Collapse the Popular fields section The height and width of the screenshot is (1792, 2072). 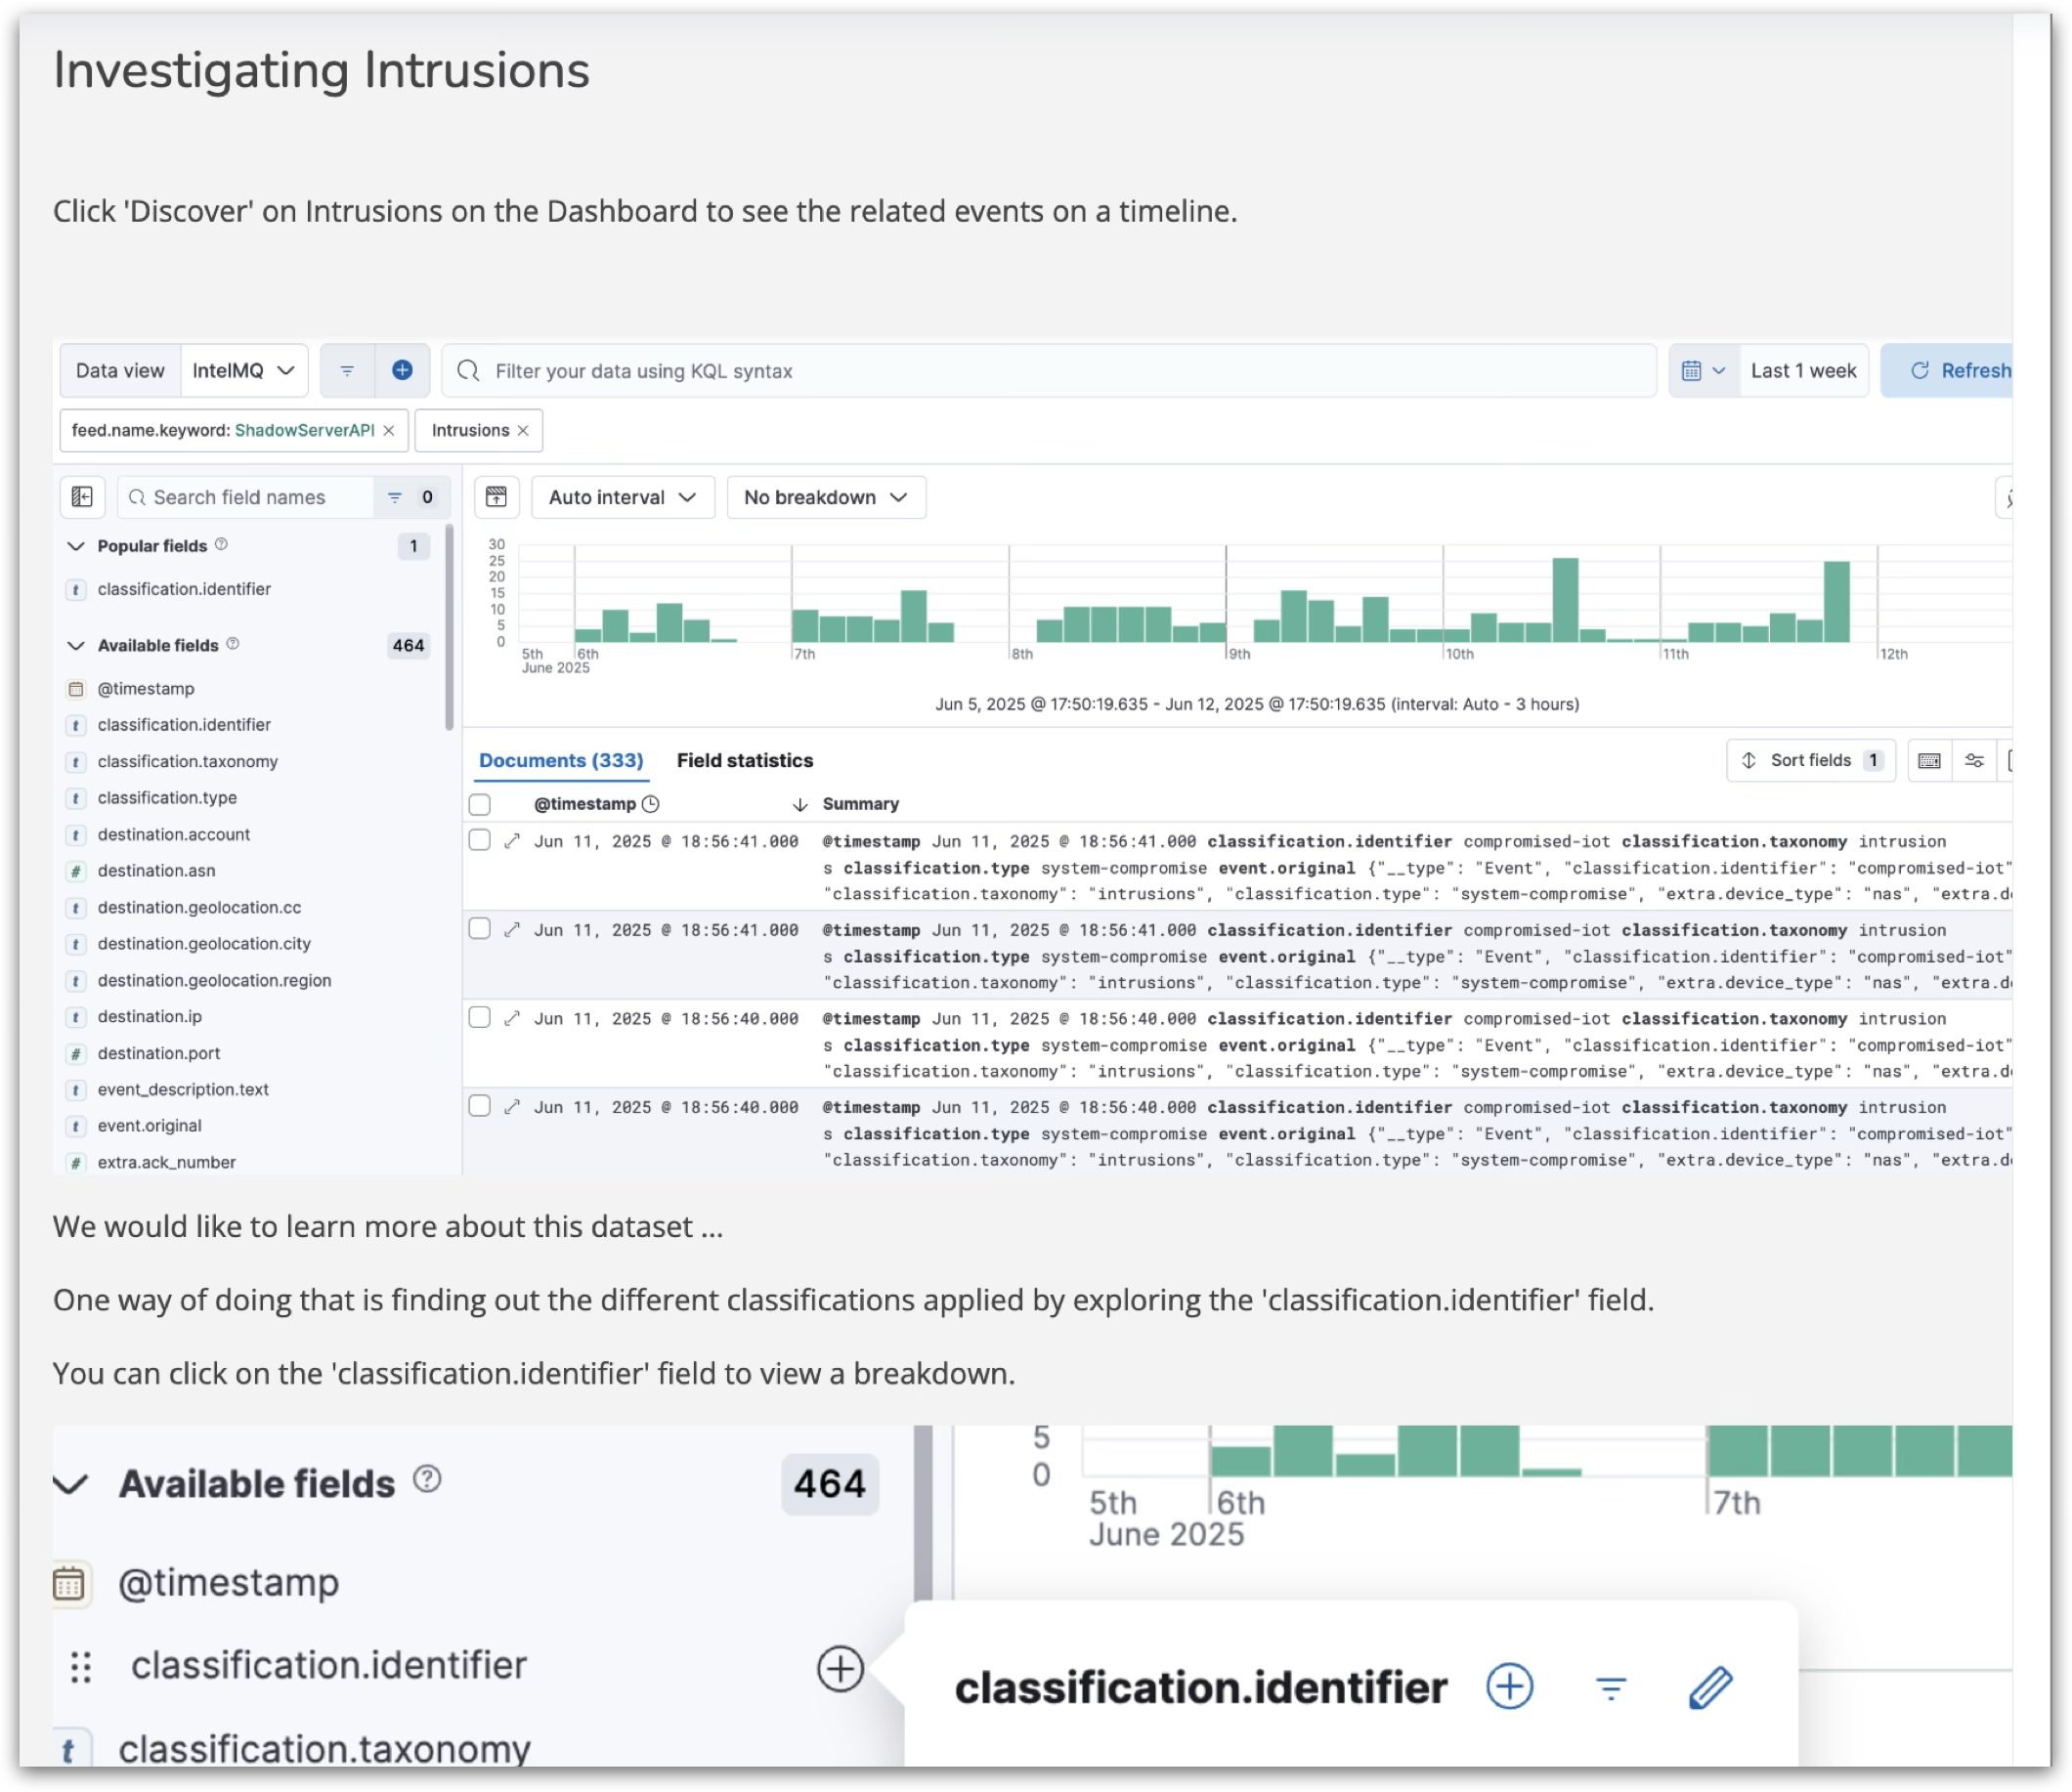point(76,546)
